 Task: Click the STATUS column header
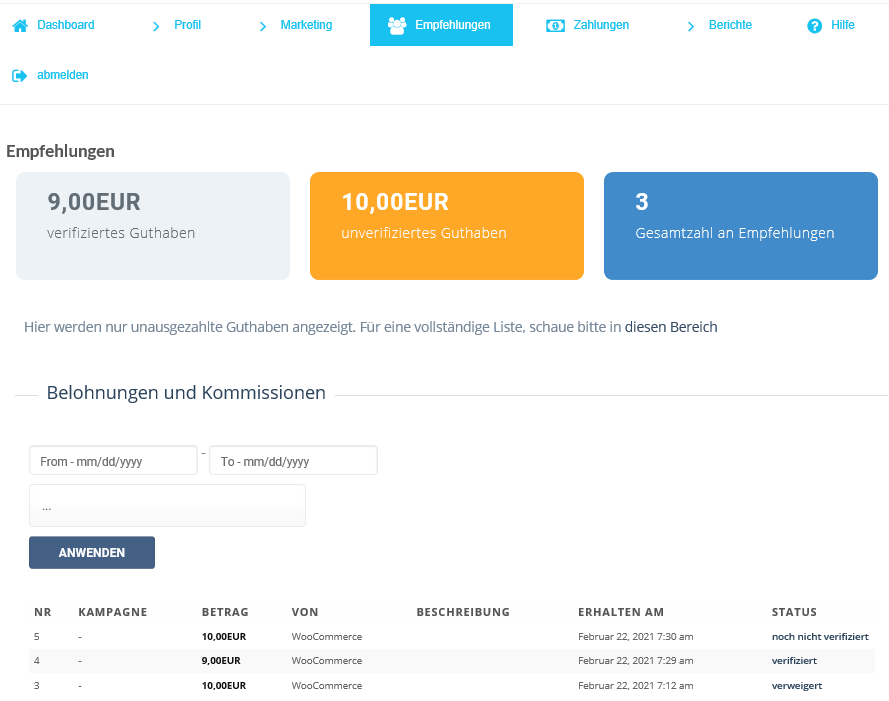794,612
